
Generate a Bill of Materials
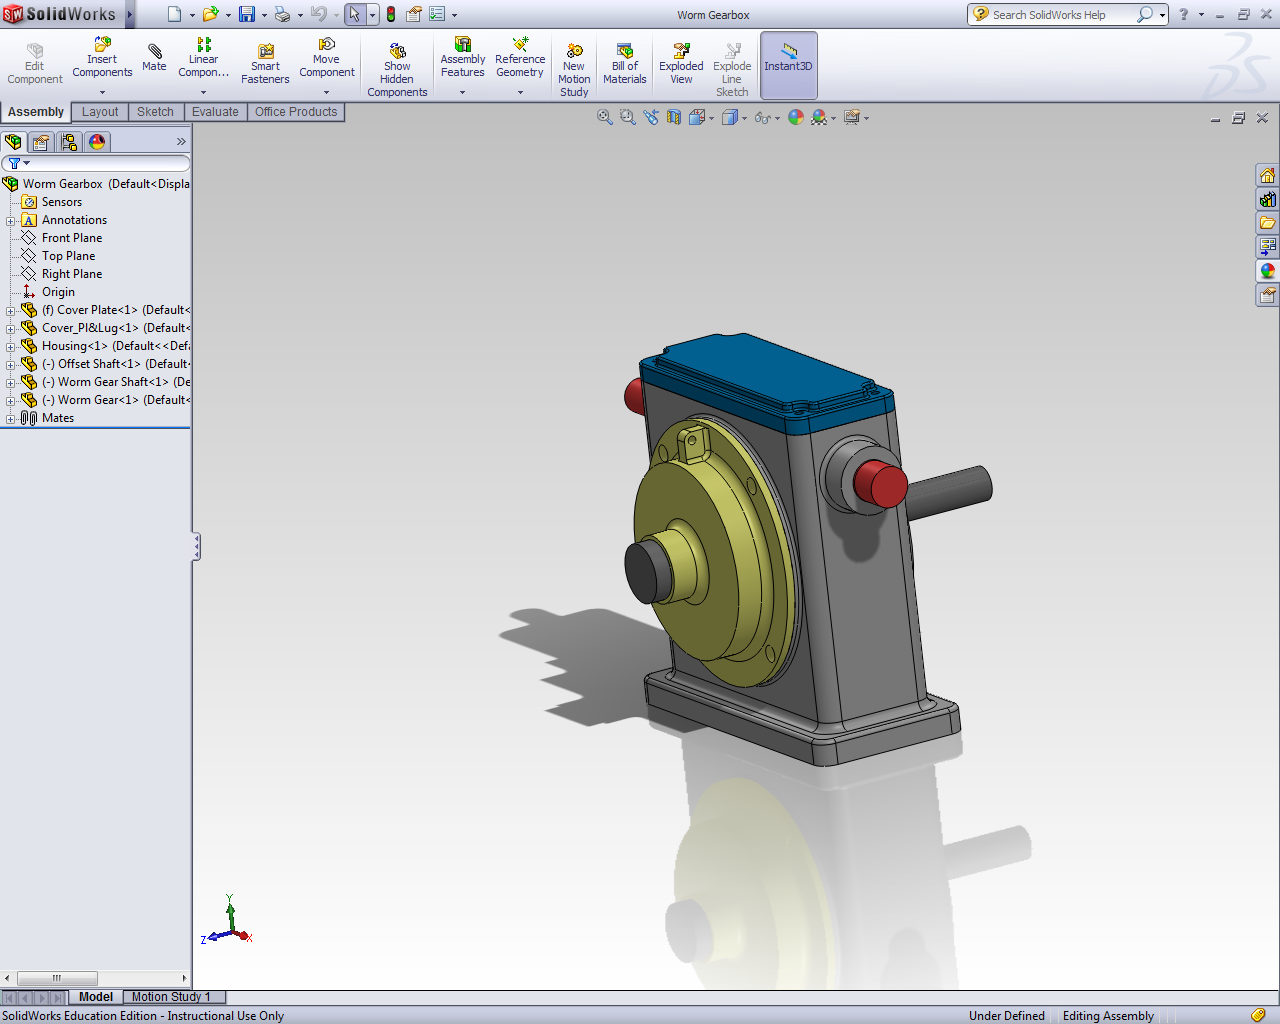[625, 65]
